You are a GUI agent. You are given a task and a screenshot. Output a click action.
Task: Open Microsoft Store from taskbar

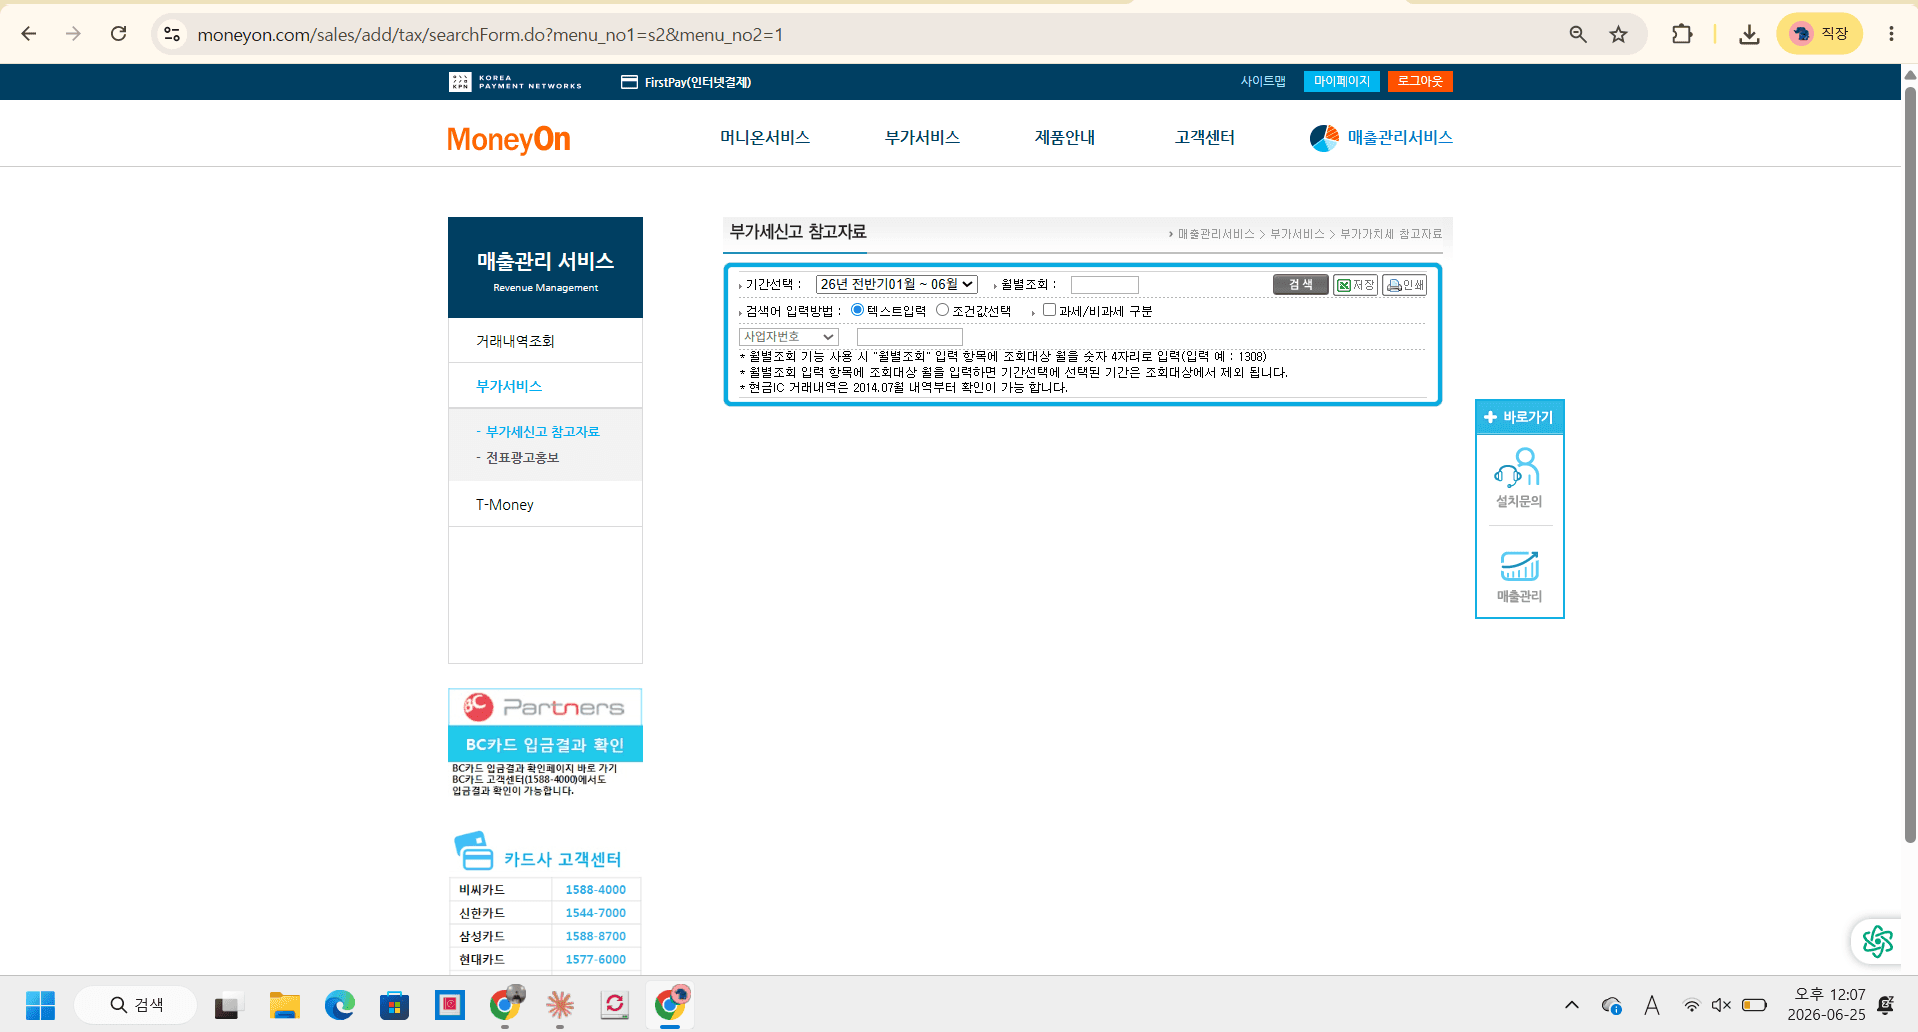click(x=395, y=1005)
